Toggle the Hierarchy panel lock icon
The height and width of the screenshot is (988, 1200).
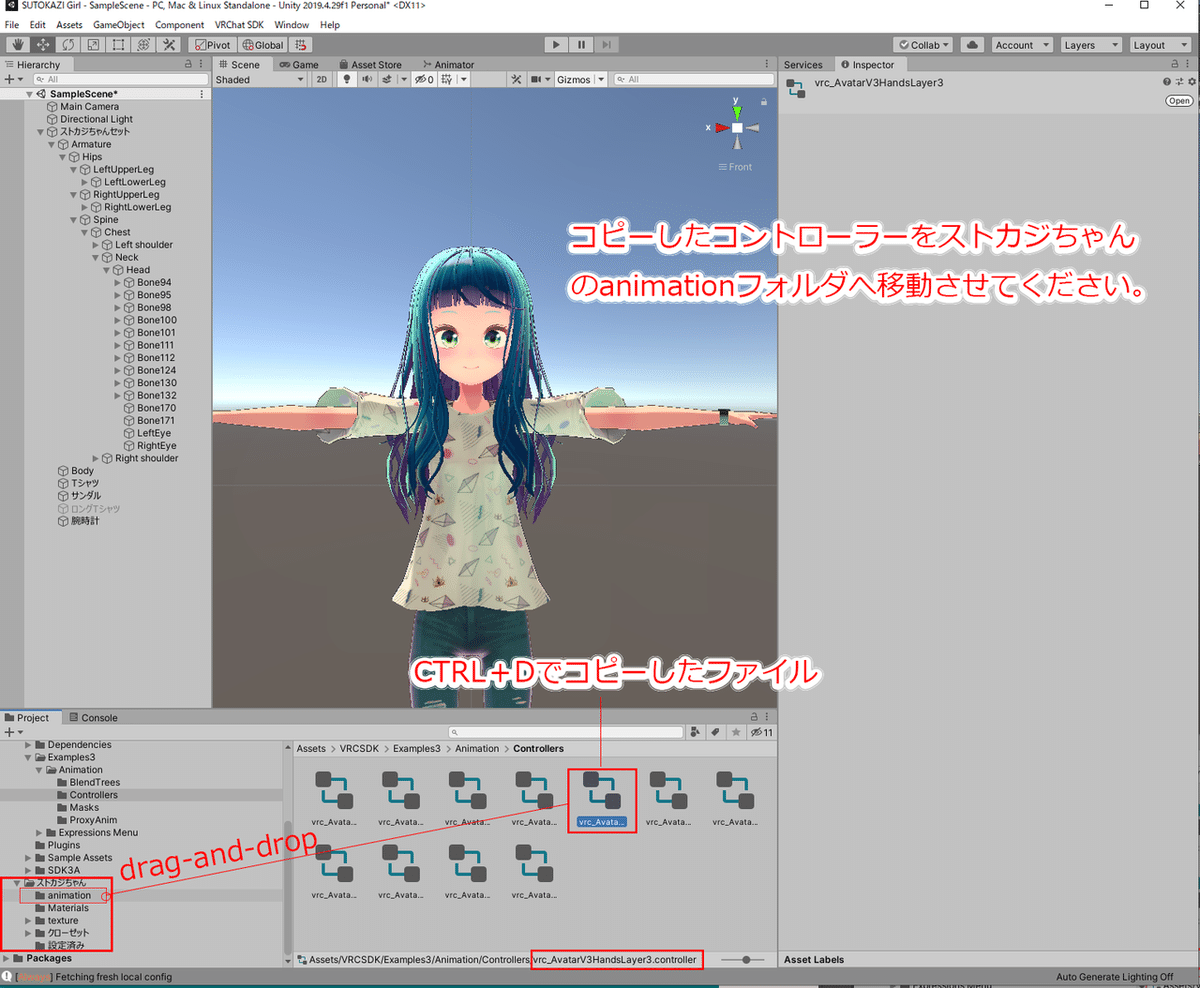coord(190,64)
